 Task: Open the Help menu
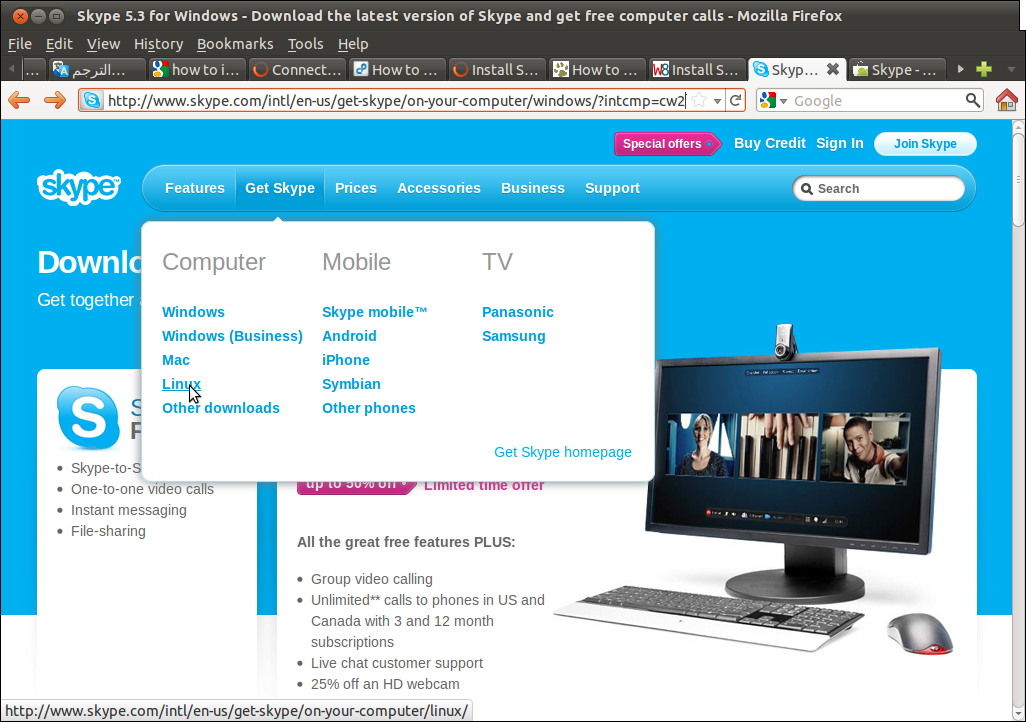click(x=353, y=44)
